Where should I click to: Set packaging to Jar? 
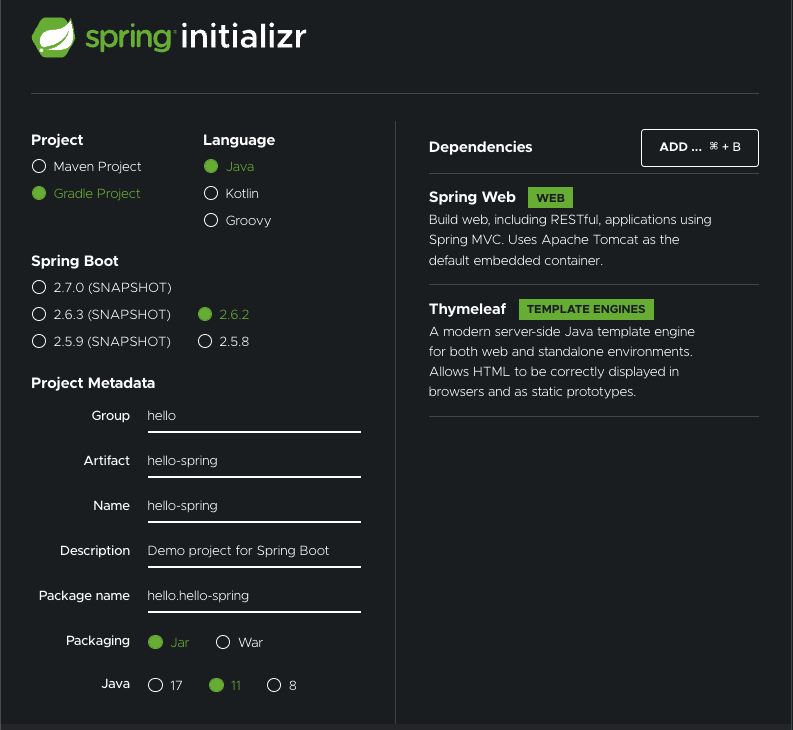click(x=155, y=642)
